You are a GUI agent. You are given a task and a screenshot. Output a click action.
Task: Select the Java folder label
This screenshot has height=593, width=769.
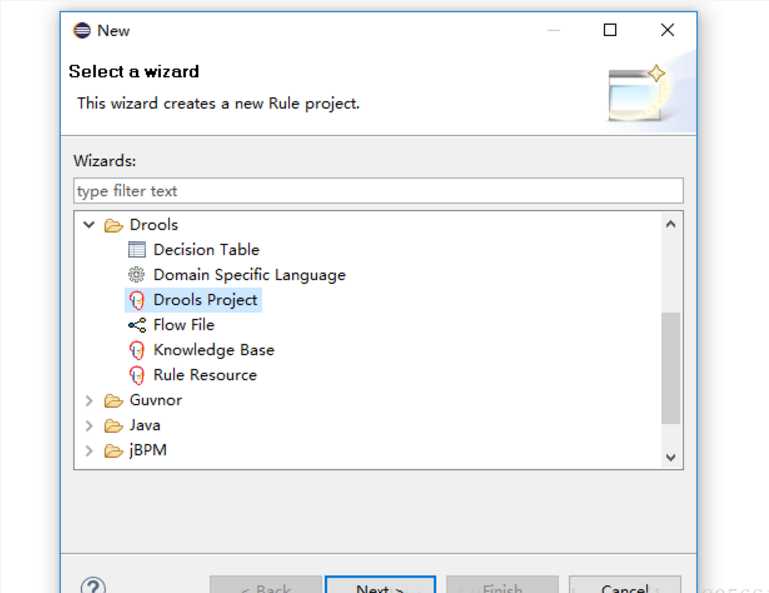coord(145,425)
